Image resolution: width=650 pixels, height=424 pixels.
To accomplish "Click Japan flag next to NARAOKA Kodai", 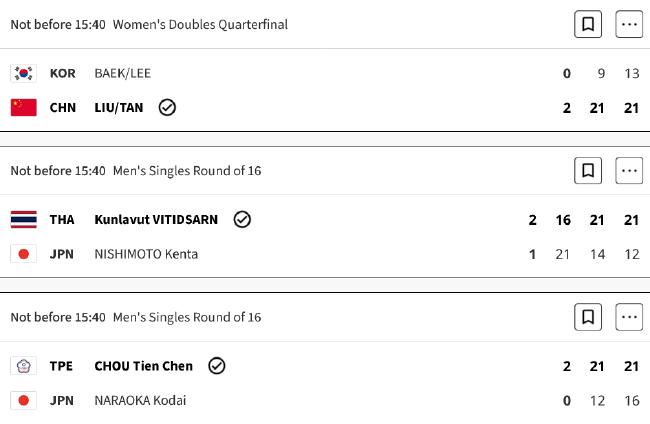I will pos(24,400).
